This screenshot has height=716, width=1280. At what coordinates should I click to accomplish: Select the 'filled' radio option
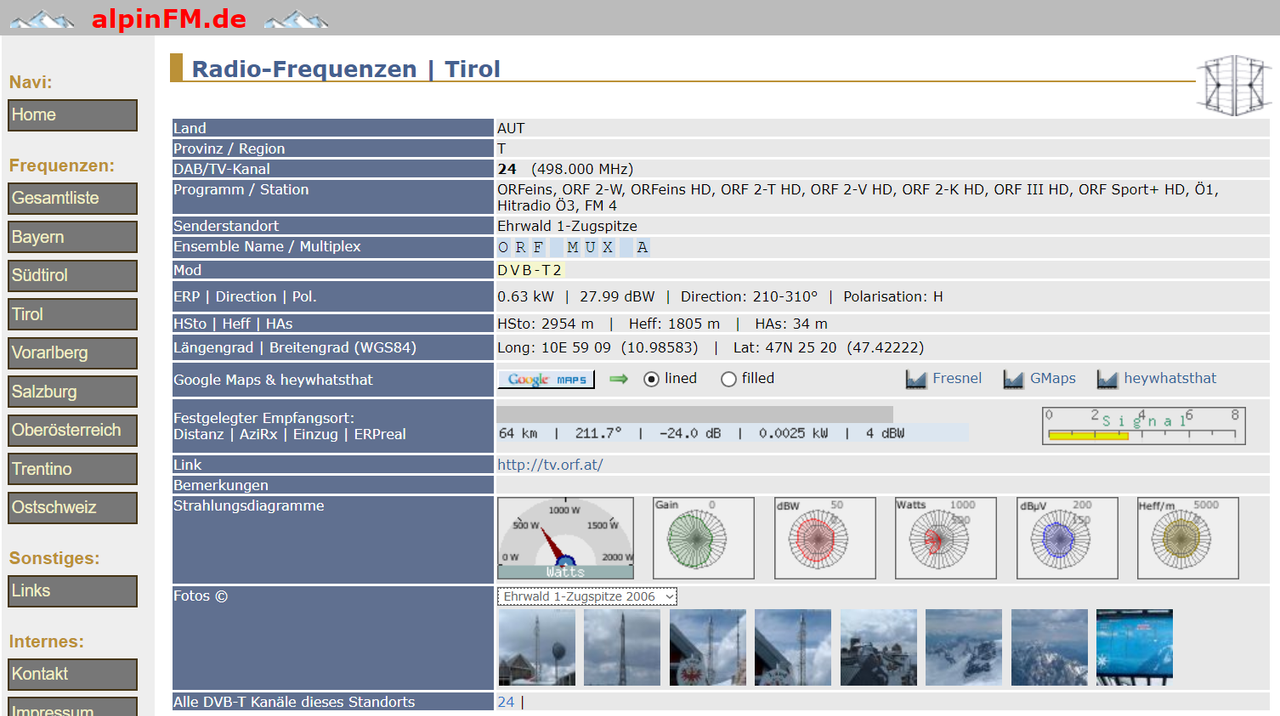[729, 379]
